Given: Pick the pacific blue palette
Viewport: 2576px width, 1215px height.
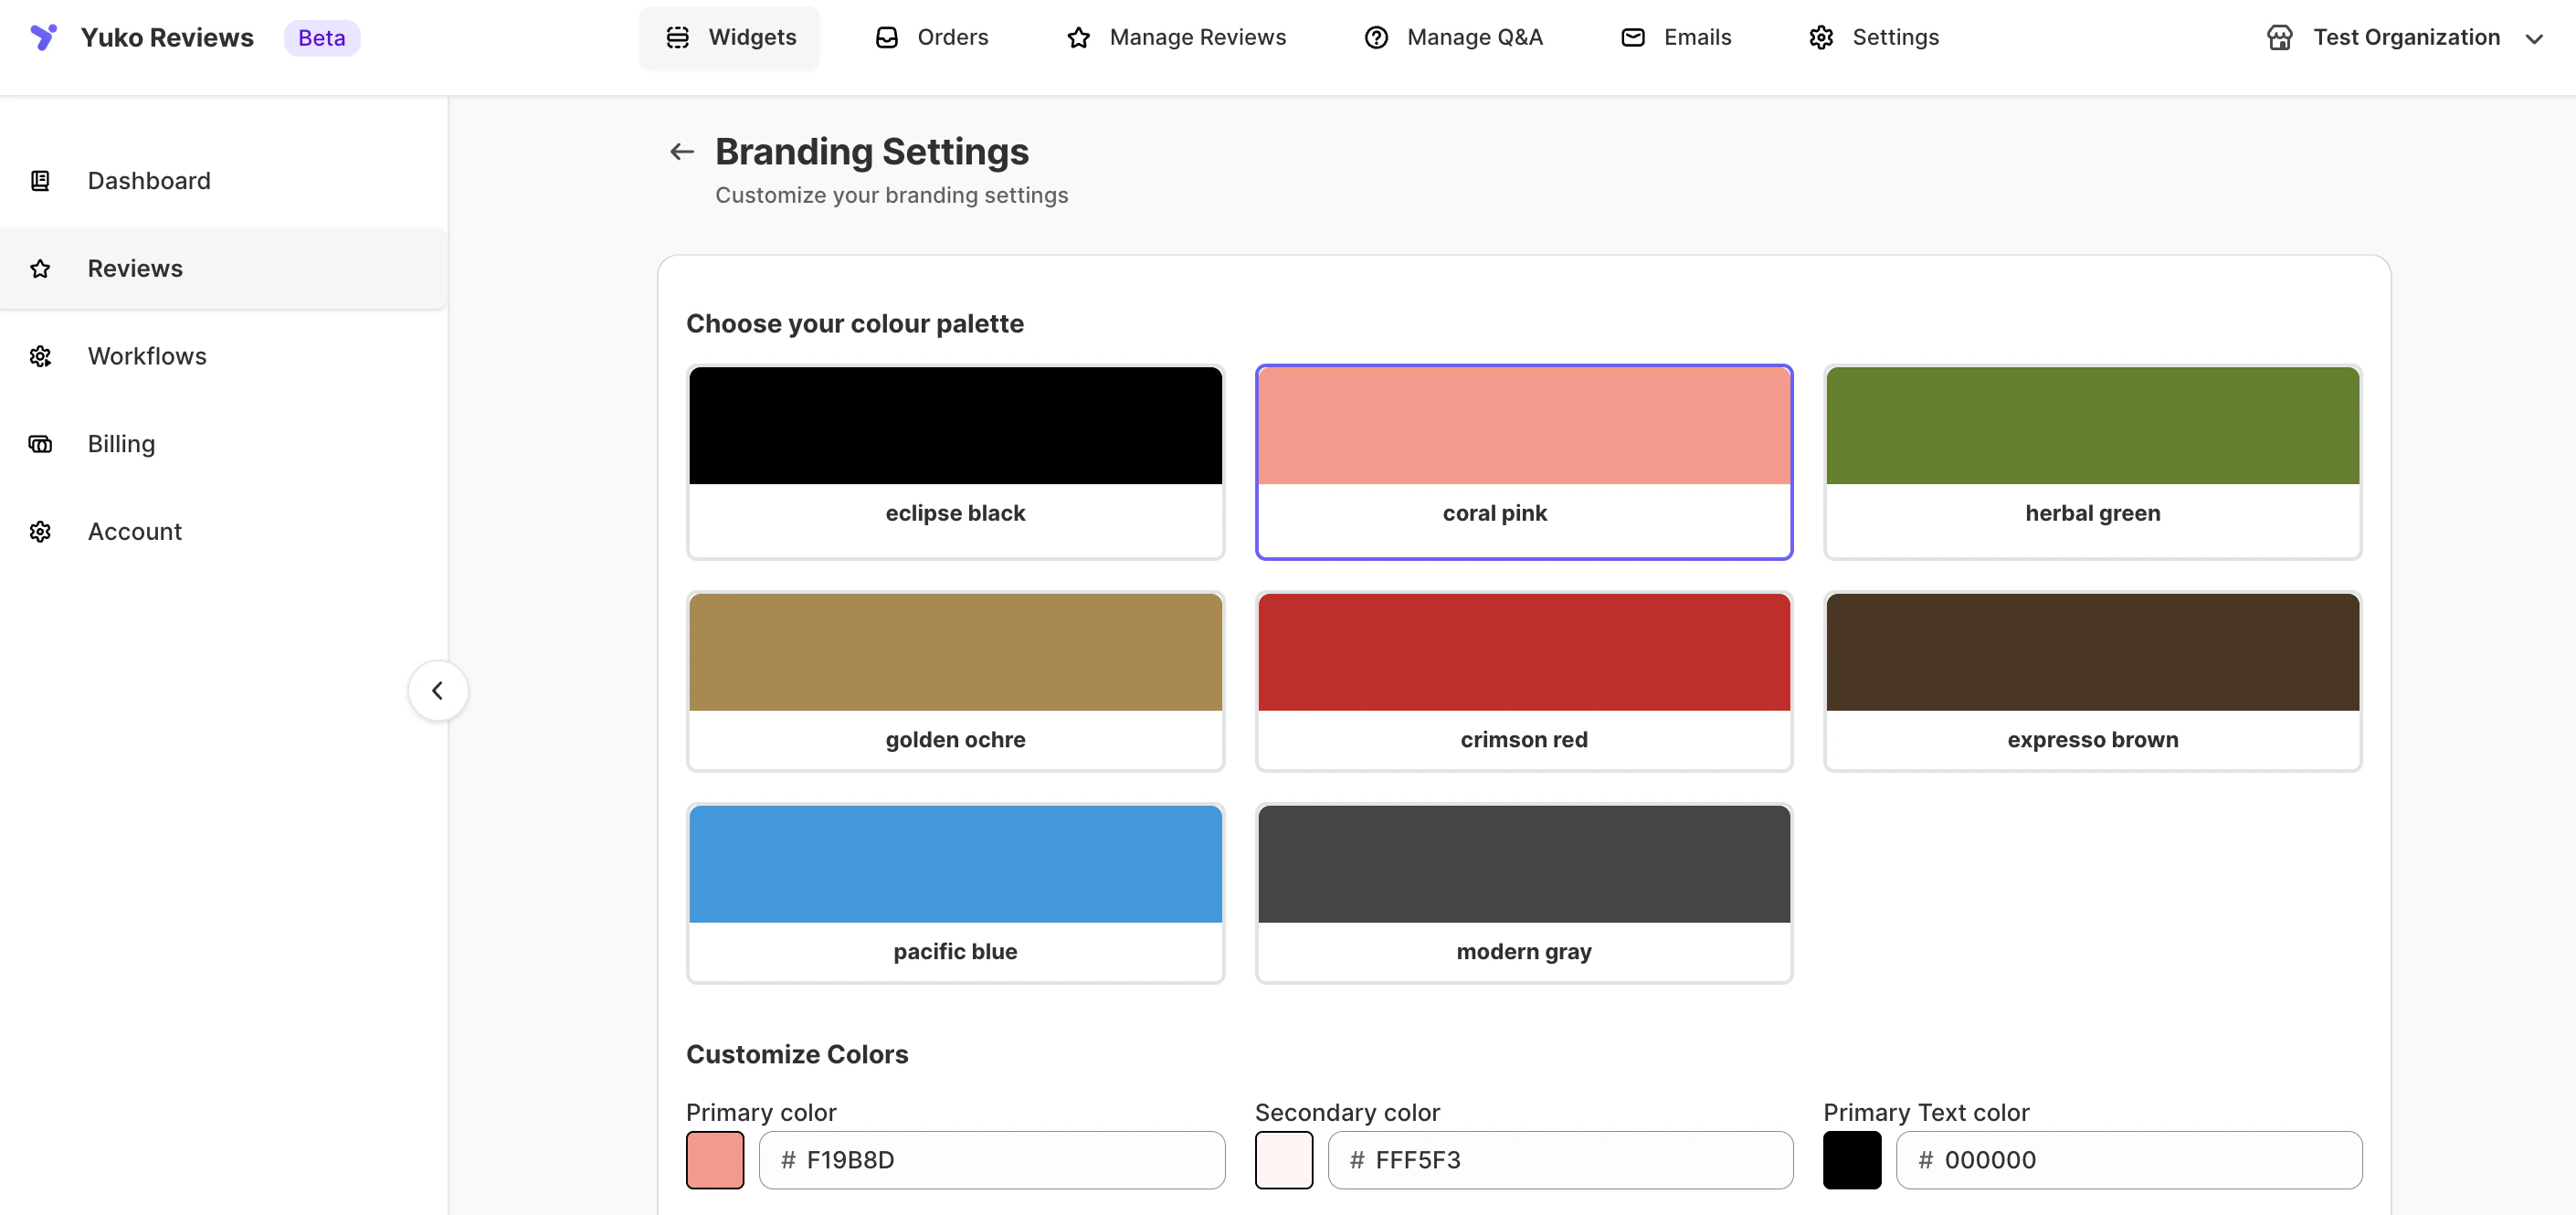Looking at the screenshot, I should click(955, 893).
